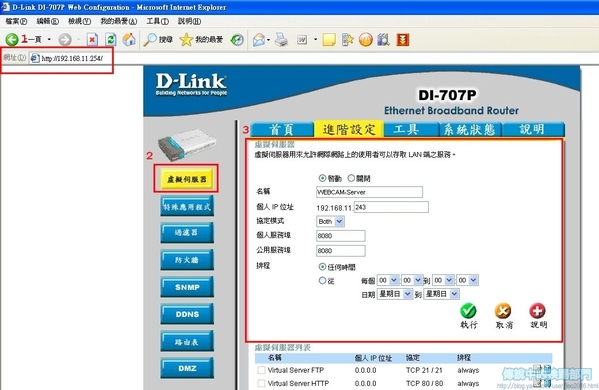Click the public port (公用服務埠) field 8080
The height and width of the screenshot is (390, 599).
[x=341, y=251]
